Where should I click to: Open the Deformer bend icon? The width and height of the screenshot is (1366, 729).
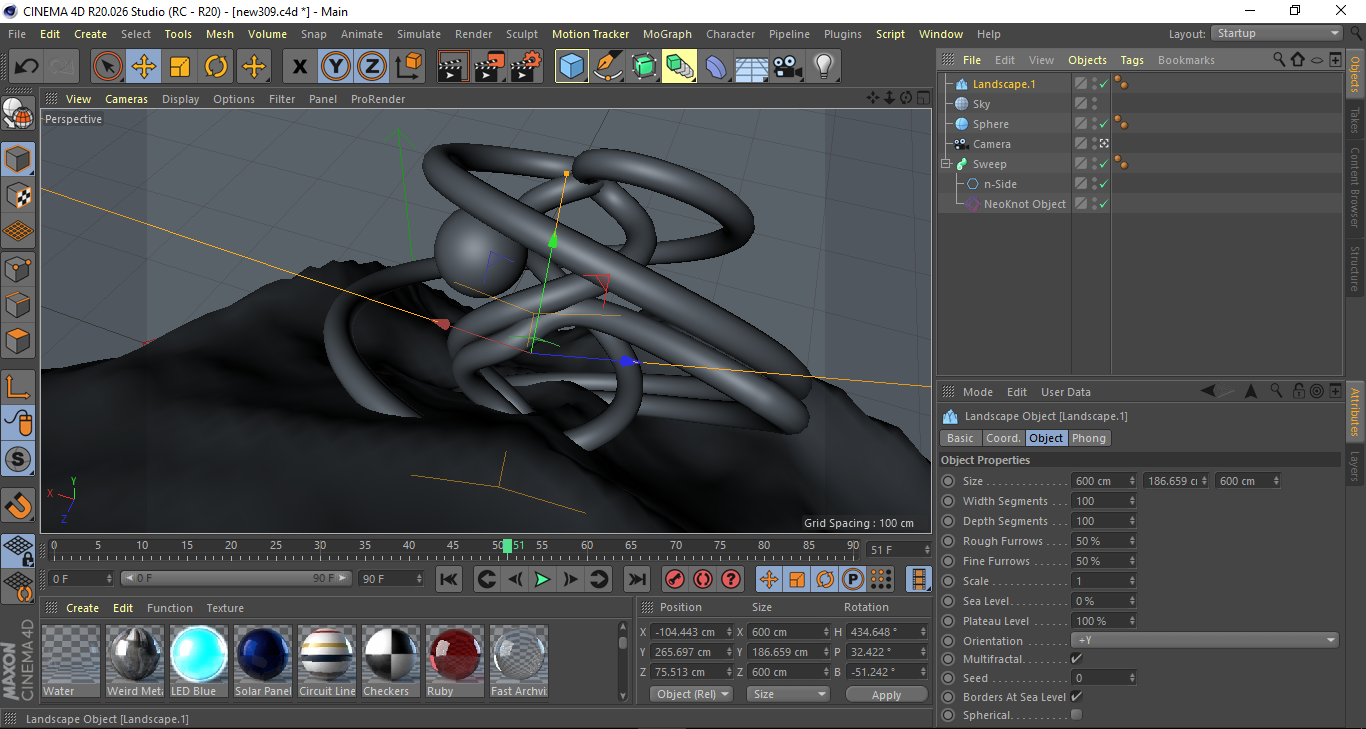pos(716,67)
